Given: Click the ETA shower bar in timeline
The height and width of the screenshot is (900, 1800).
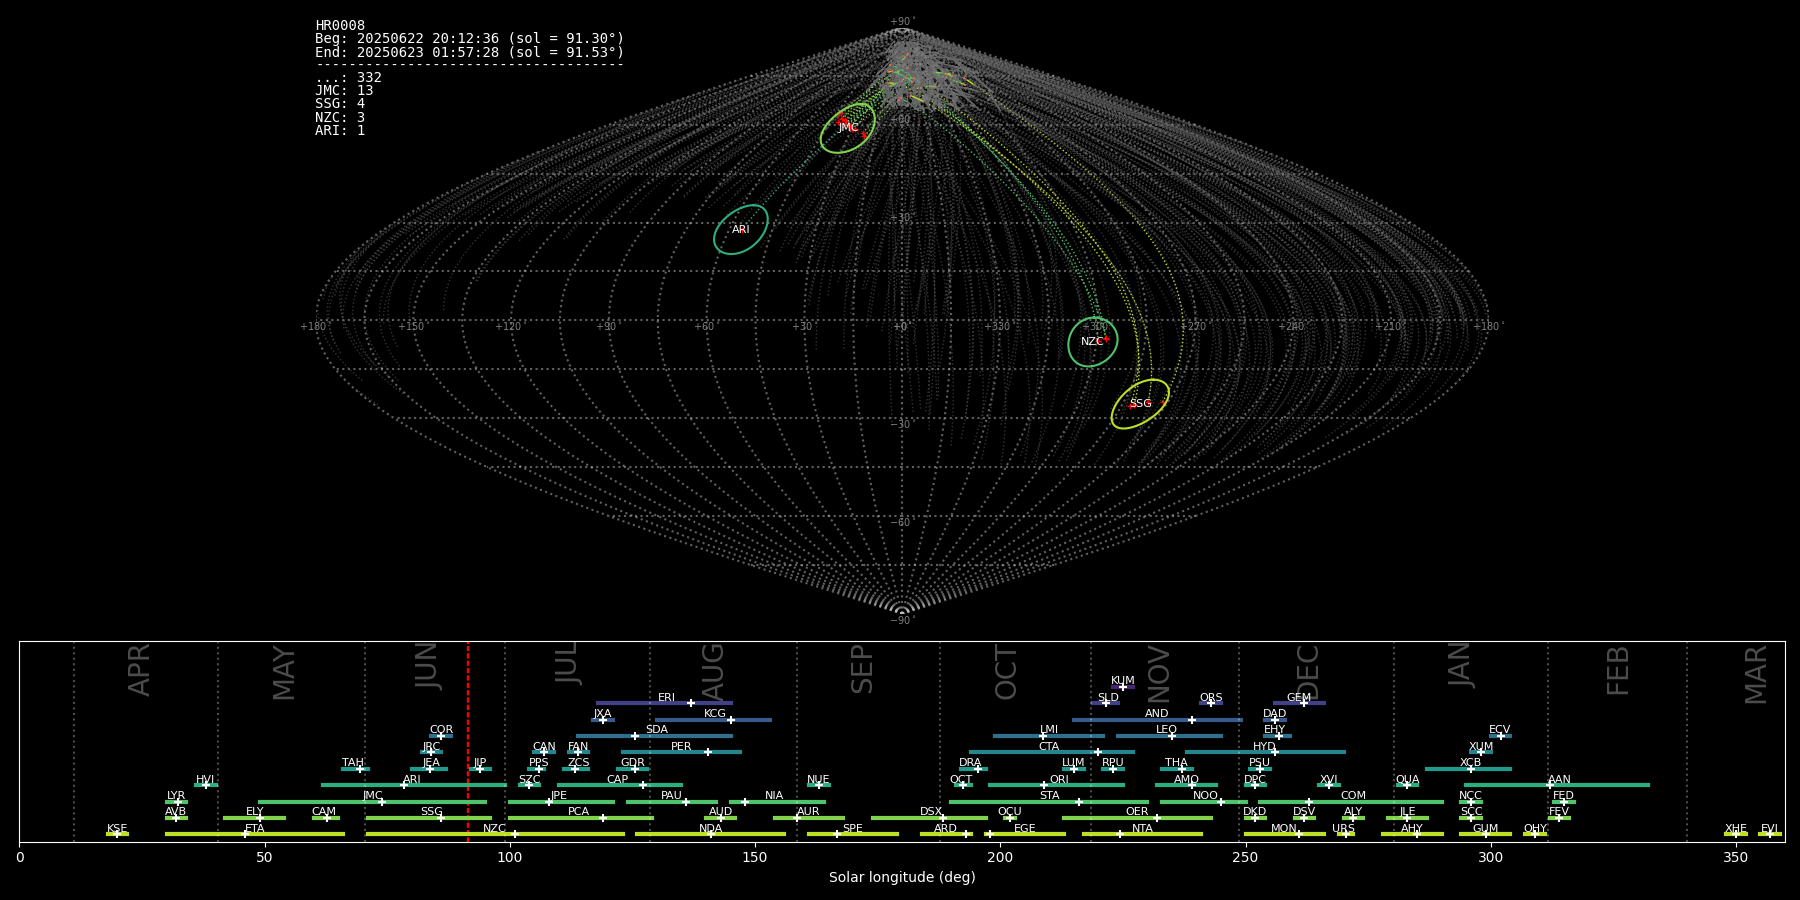Looking at the screenshot, I should coord(255,834).
